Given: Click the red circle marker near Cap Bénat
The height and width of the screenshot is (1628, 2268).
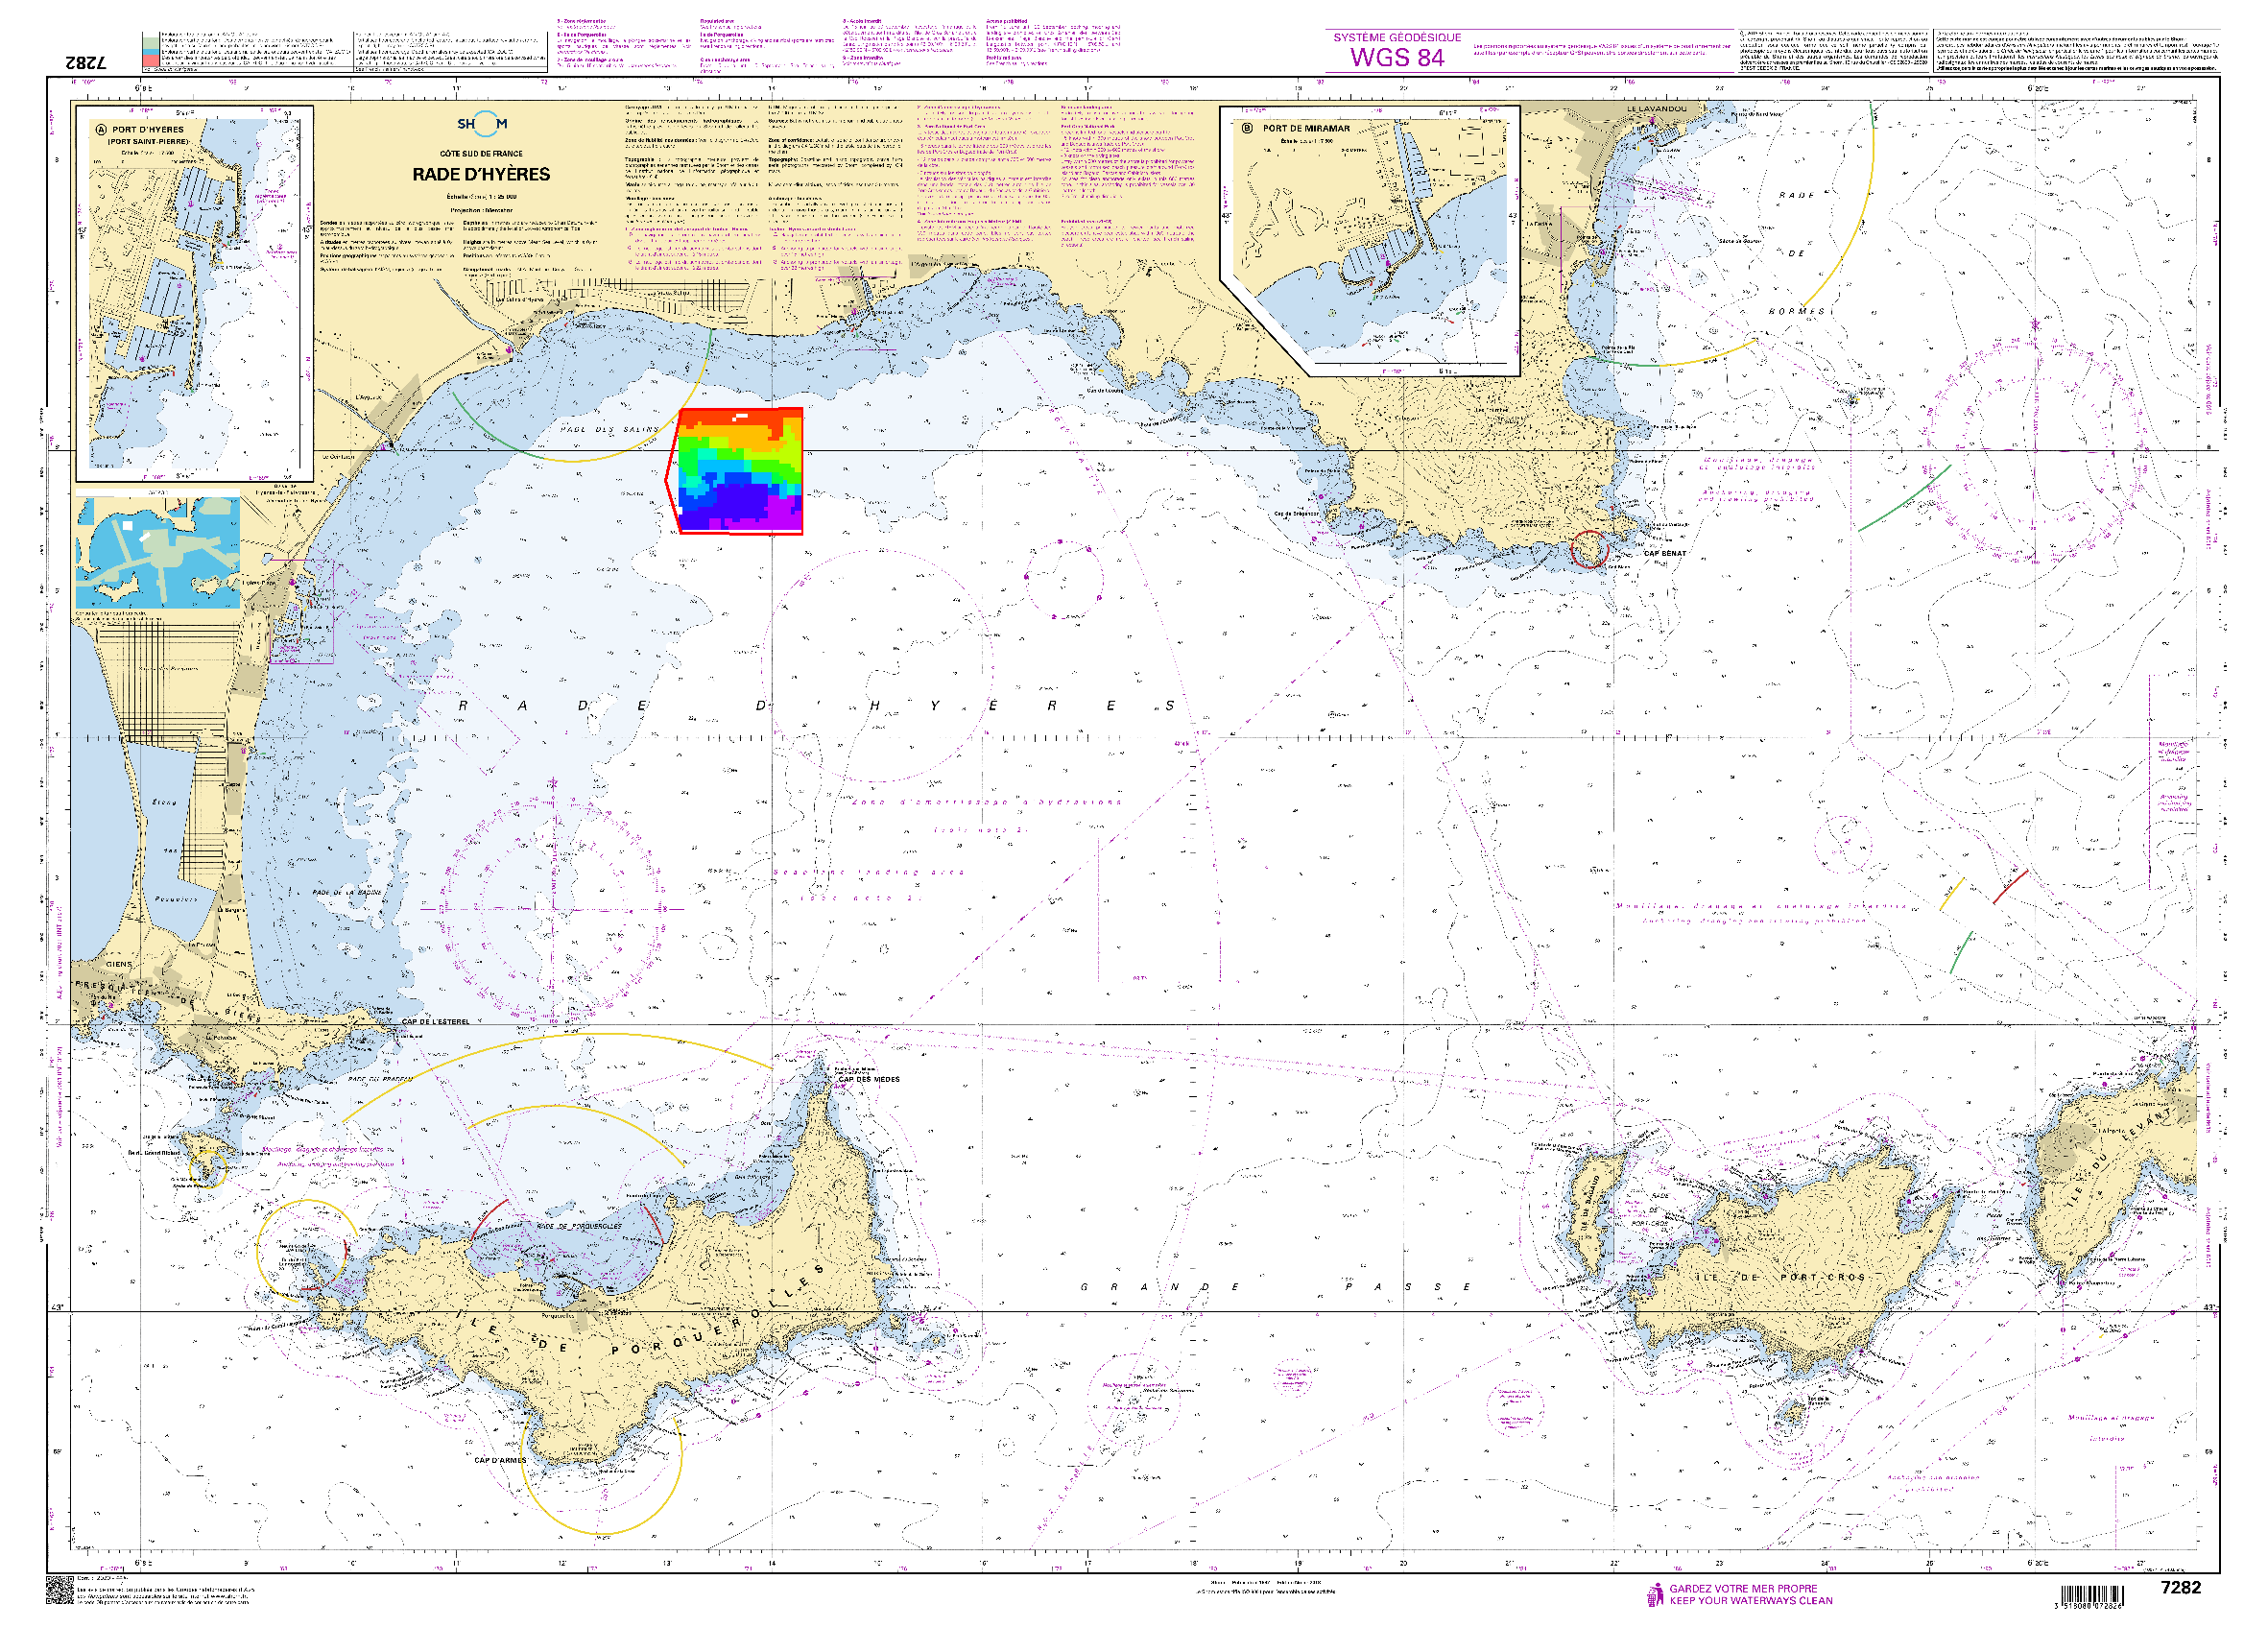Looking at the screenshot, I should pyautogui.click(x=1588, y=549).
